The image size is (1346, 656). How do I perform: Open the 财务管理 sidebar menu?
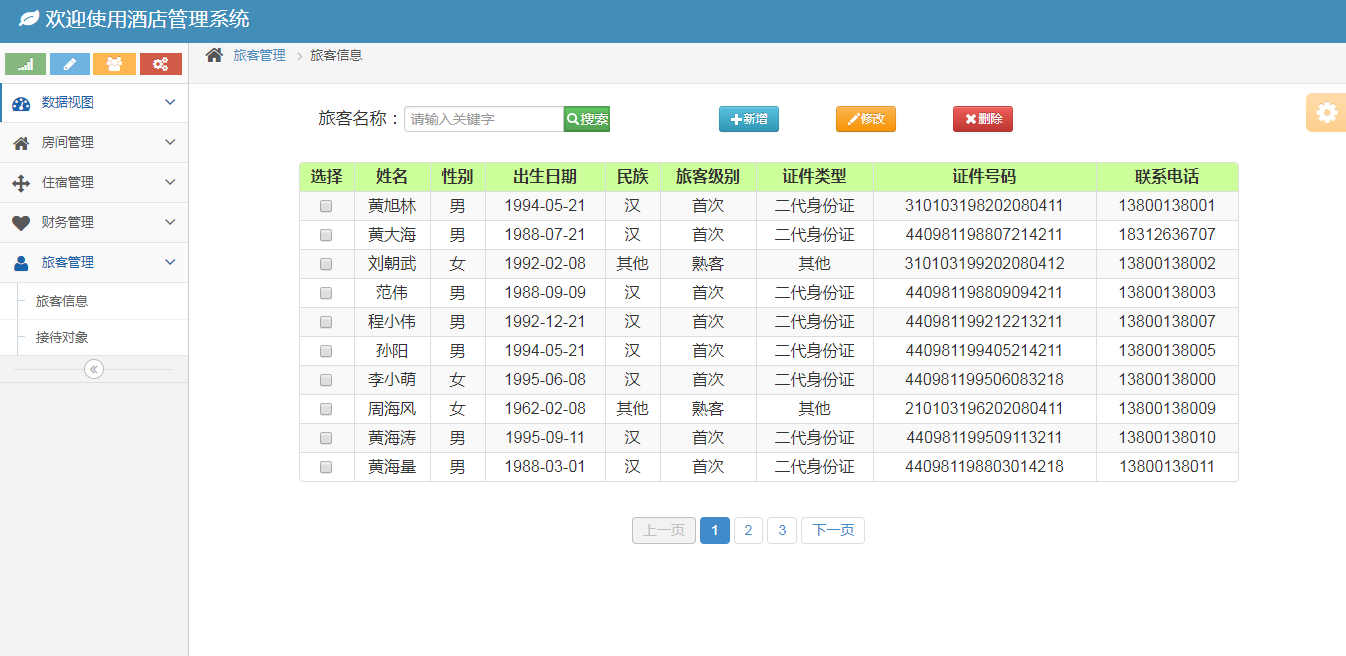[x=94, y=223]
